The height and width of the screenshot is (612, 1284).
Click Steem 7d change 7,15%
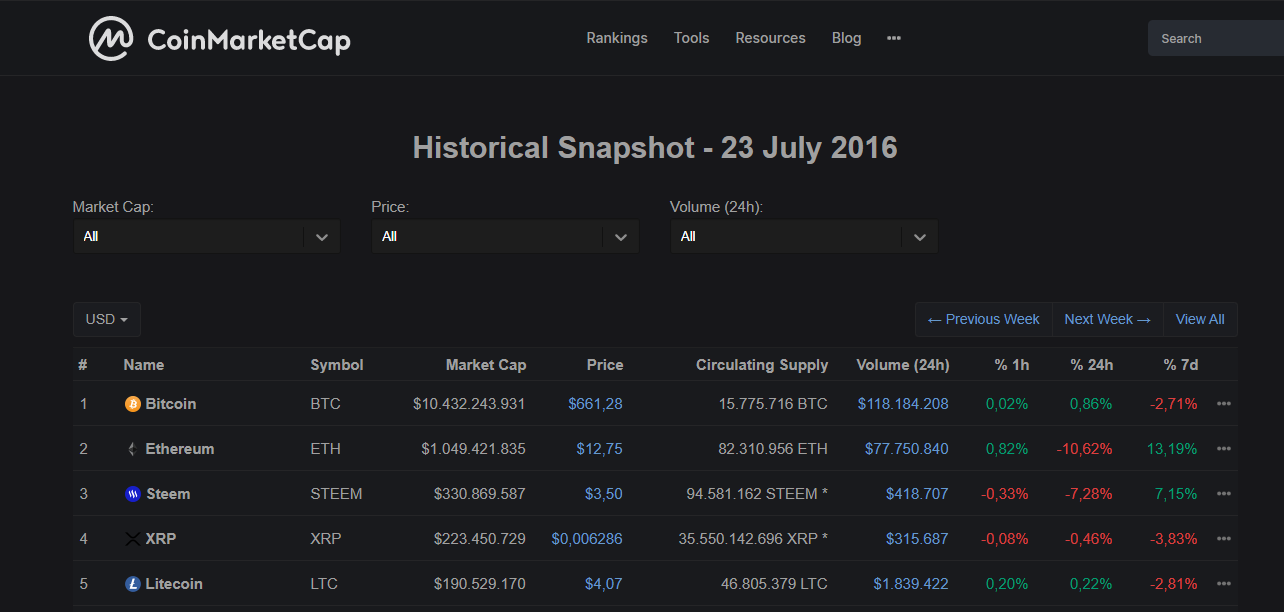(x=1176, y=494)
